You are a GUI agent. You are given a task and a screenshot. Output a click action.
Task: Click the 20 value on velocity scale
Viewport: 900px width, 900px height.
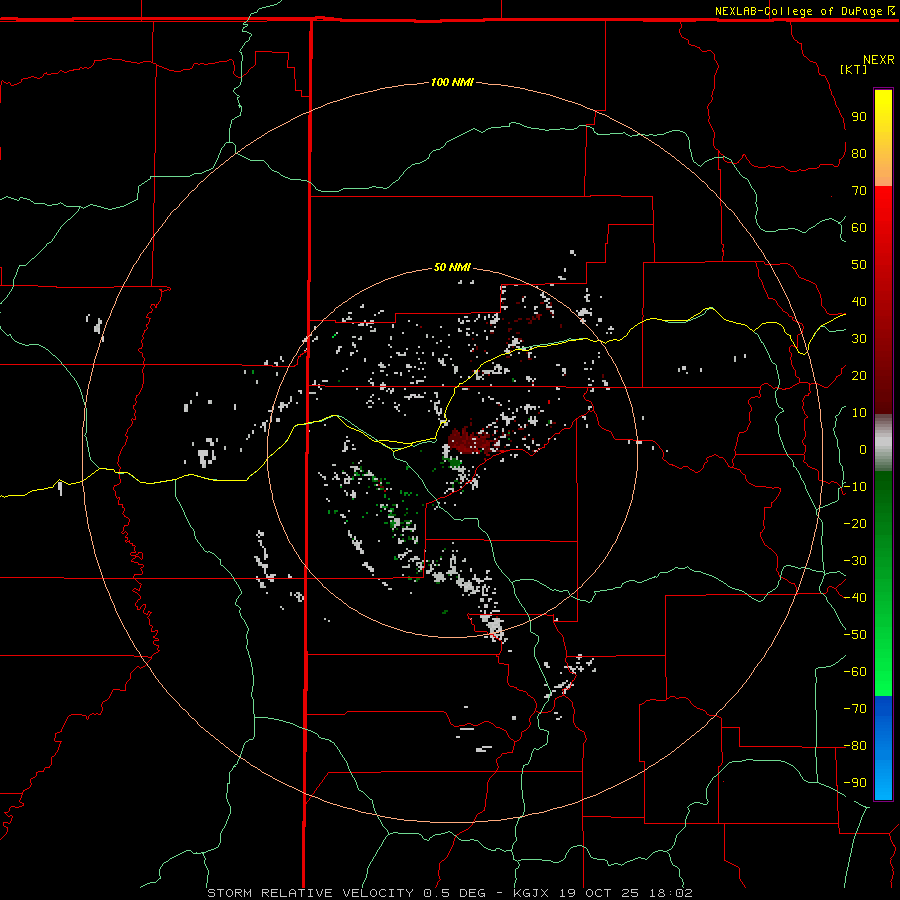point(859,375)
